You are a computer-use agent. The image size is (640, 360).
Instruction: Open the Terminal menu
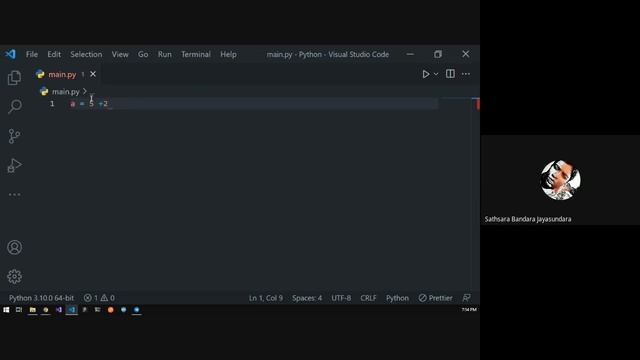[x=196, y=54]
